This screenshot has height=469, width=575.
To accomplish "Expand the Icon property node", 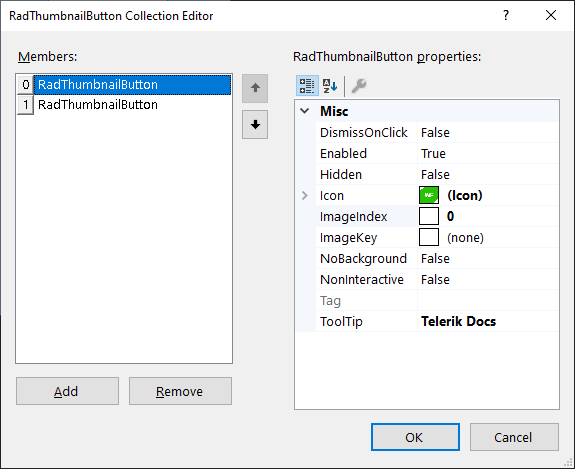I will point(305,195).
